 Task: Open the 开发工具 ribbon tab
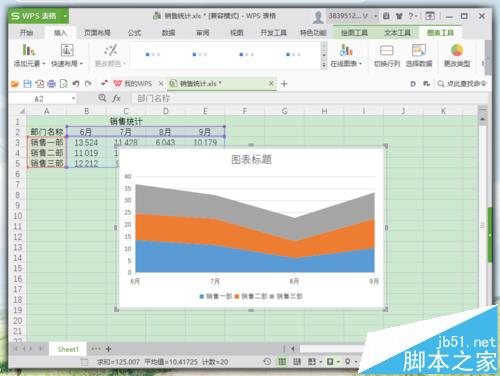click(x=273, y=33)
